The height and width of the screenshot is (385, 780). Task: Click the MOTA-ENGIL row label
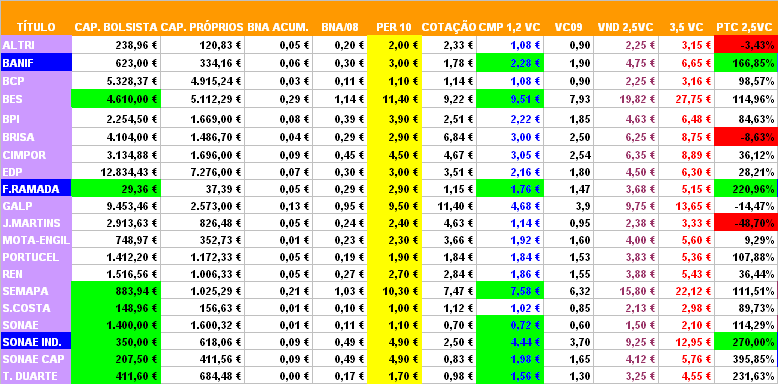pyautogui.click(x=36, y=240)
